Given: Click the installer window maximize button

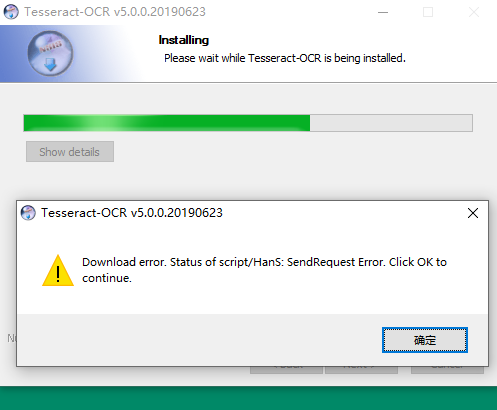Looking at the screenshot, I should click(428, 12).
